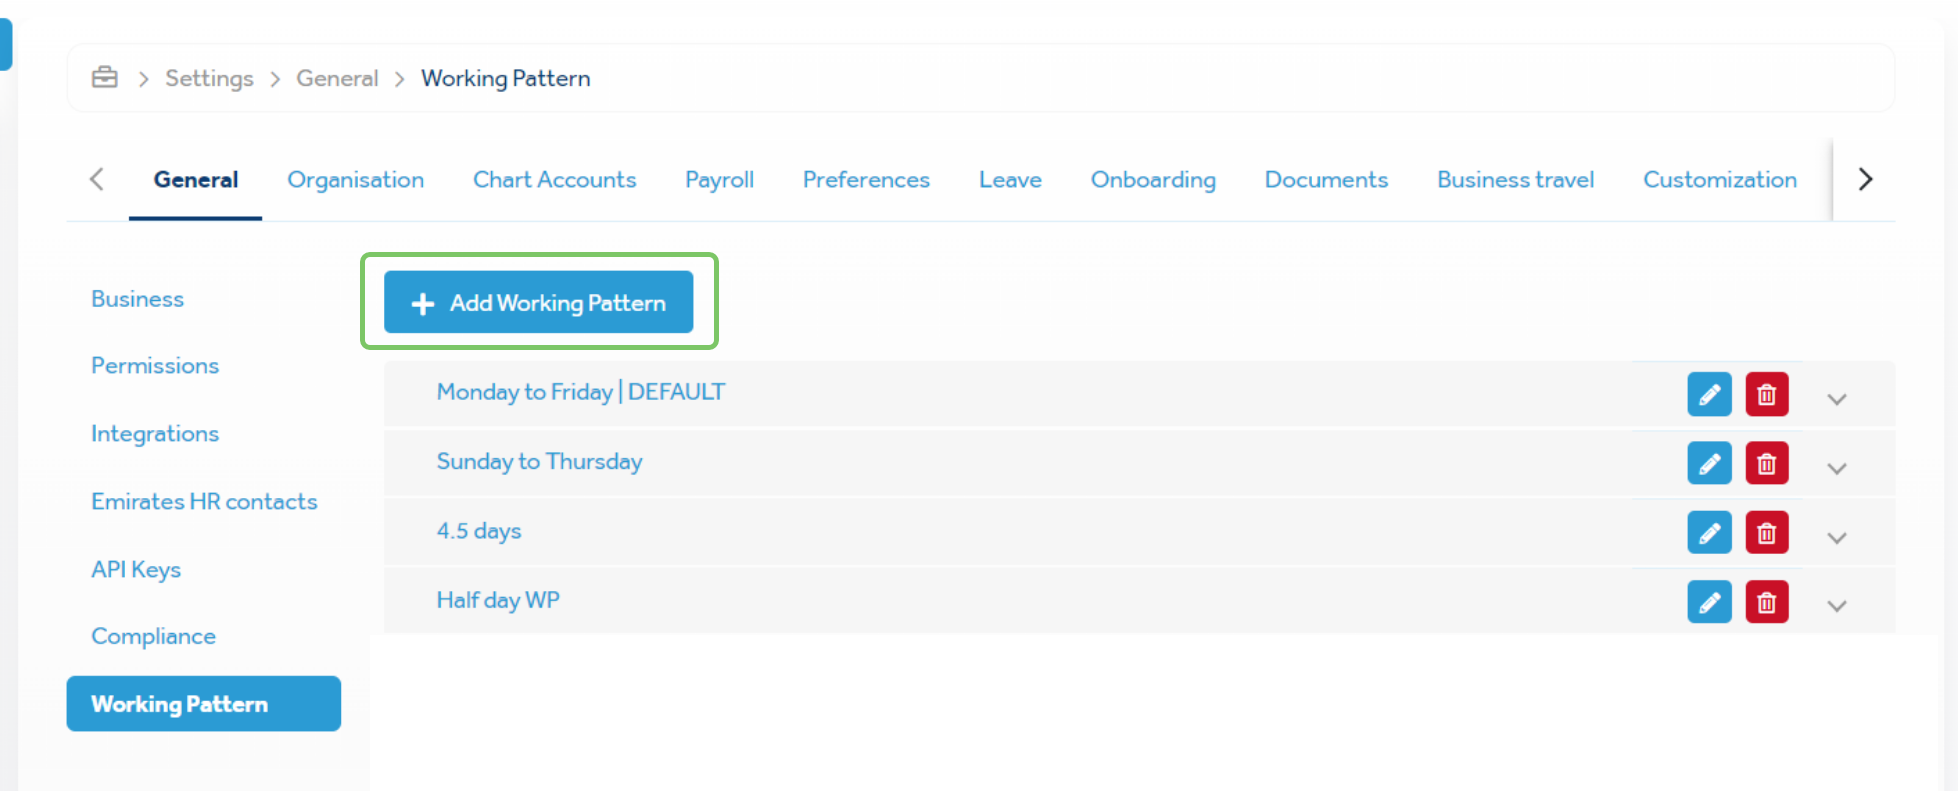
Task: Click the briefcase home icon in breadcrumb
Action: pyautogui.click(x=105, y=78)
